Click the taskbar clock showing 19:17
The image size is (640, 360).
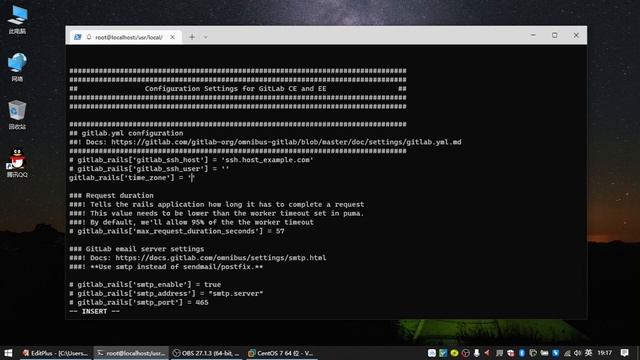click(604, 353)
